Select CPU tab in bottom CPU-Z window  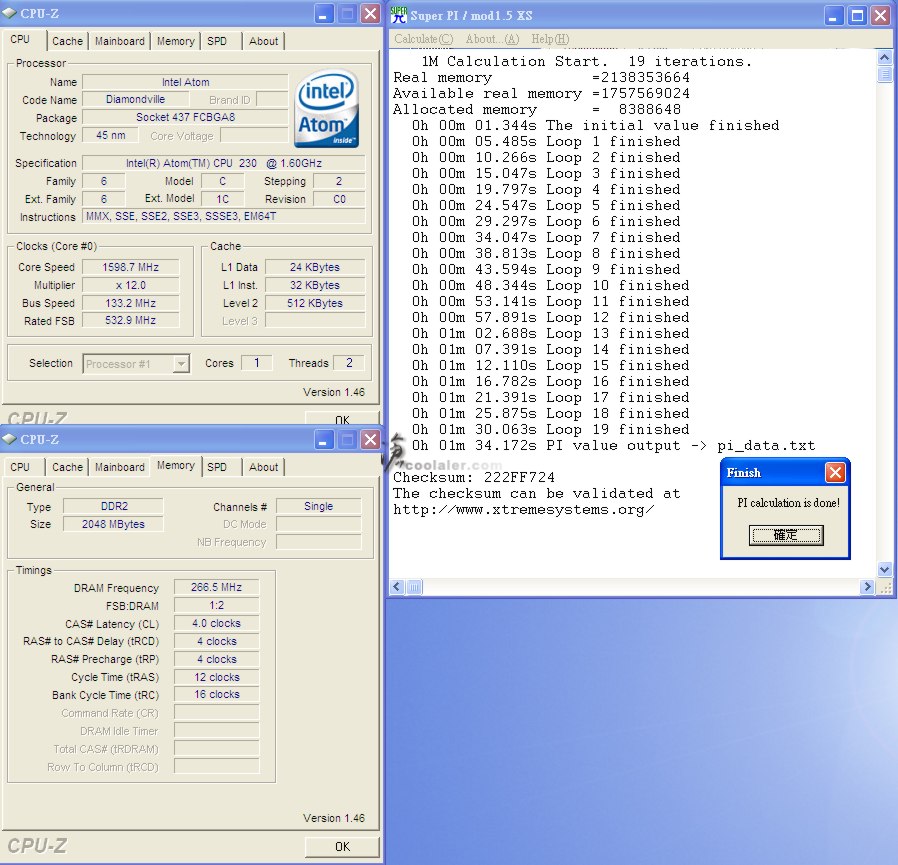pyautogui.click(x=20, y=467)
